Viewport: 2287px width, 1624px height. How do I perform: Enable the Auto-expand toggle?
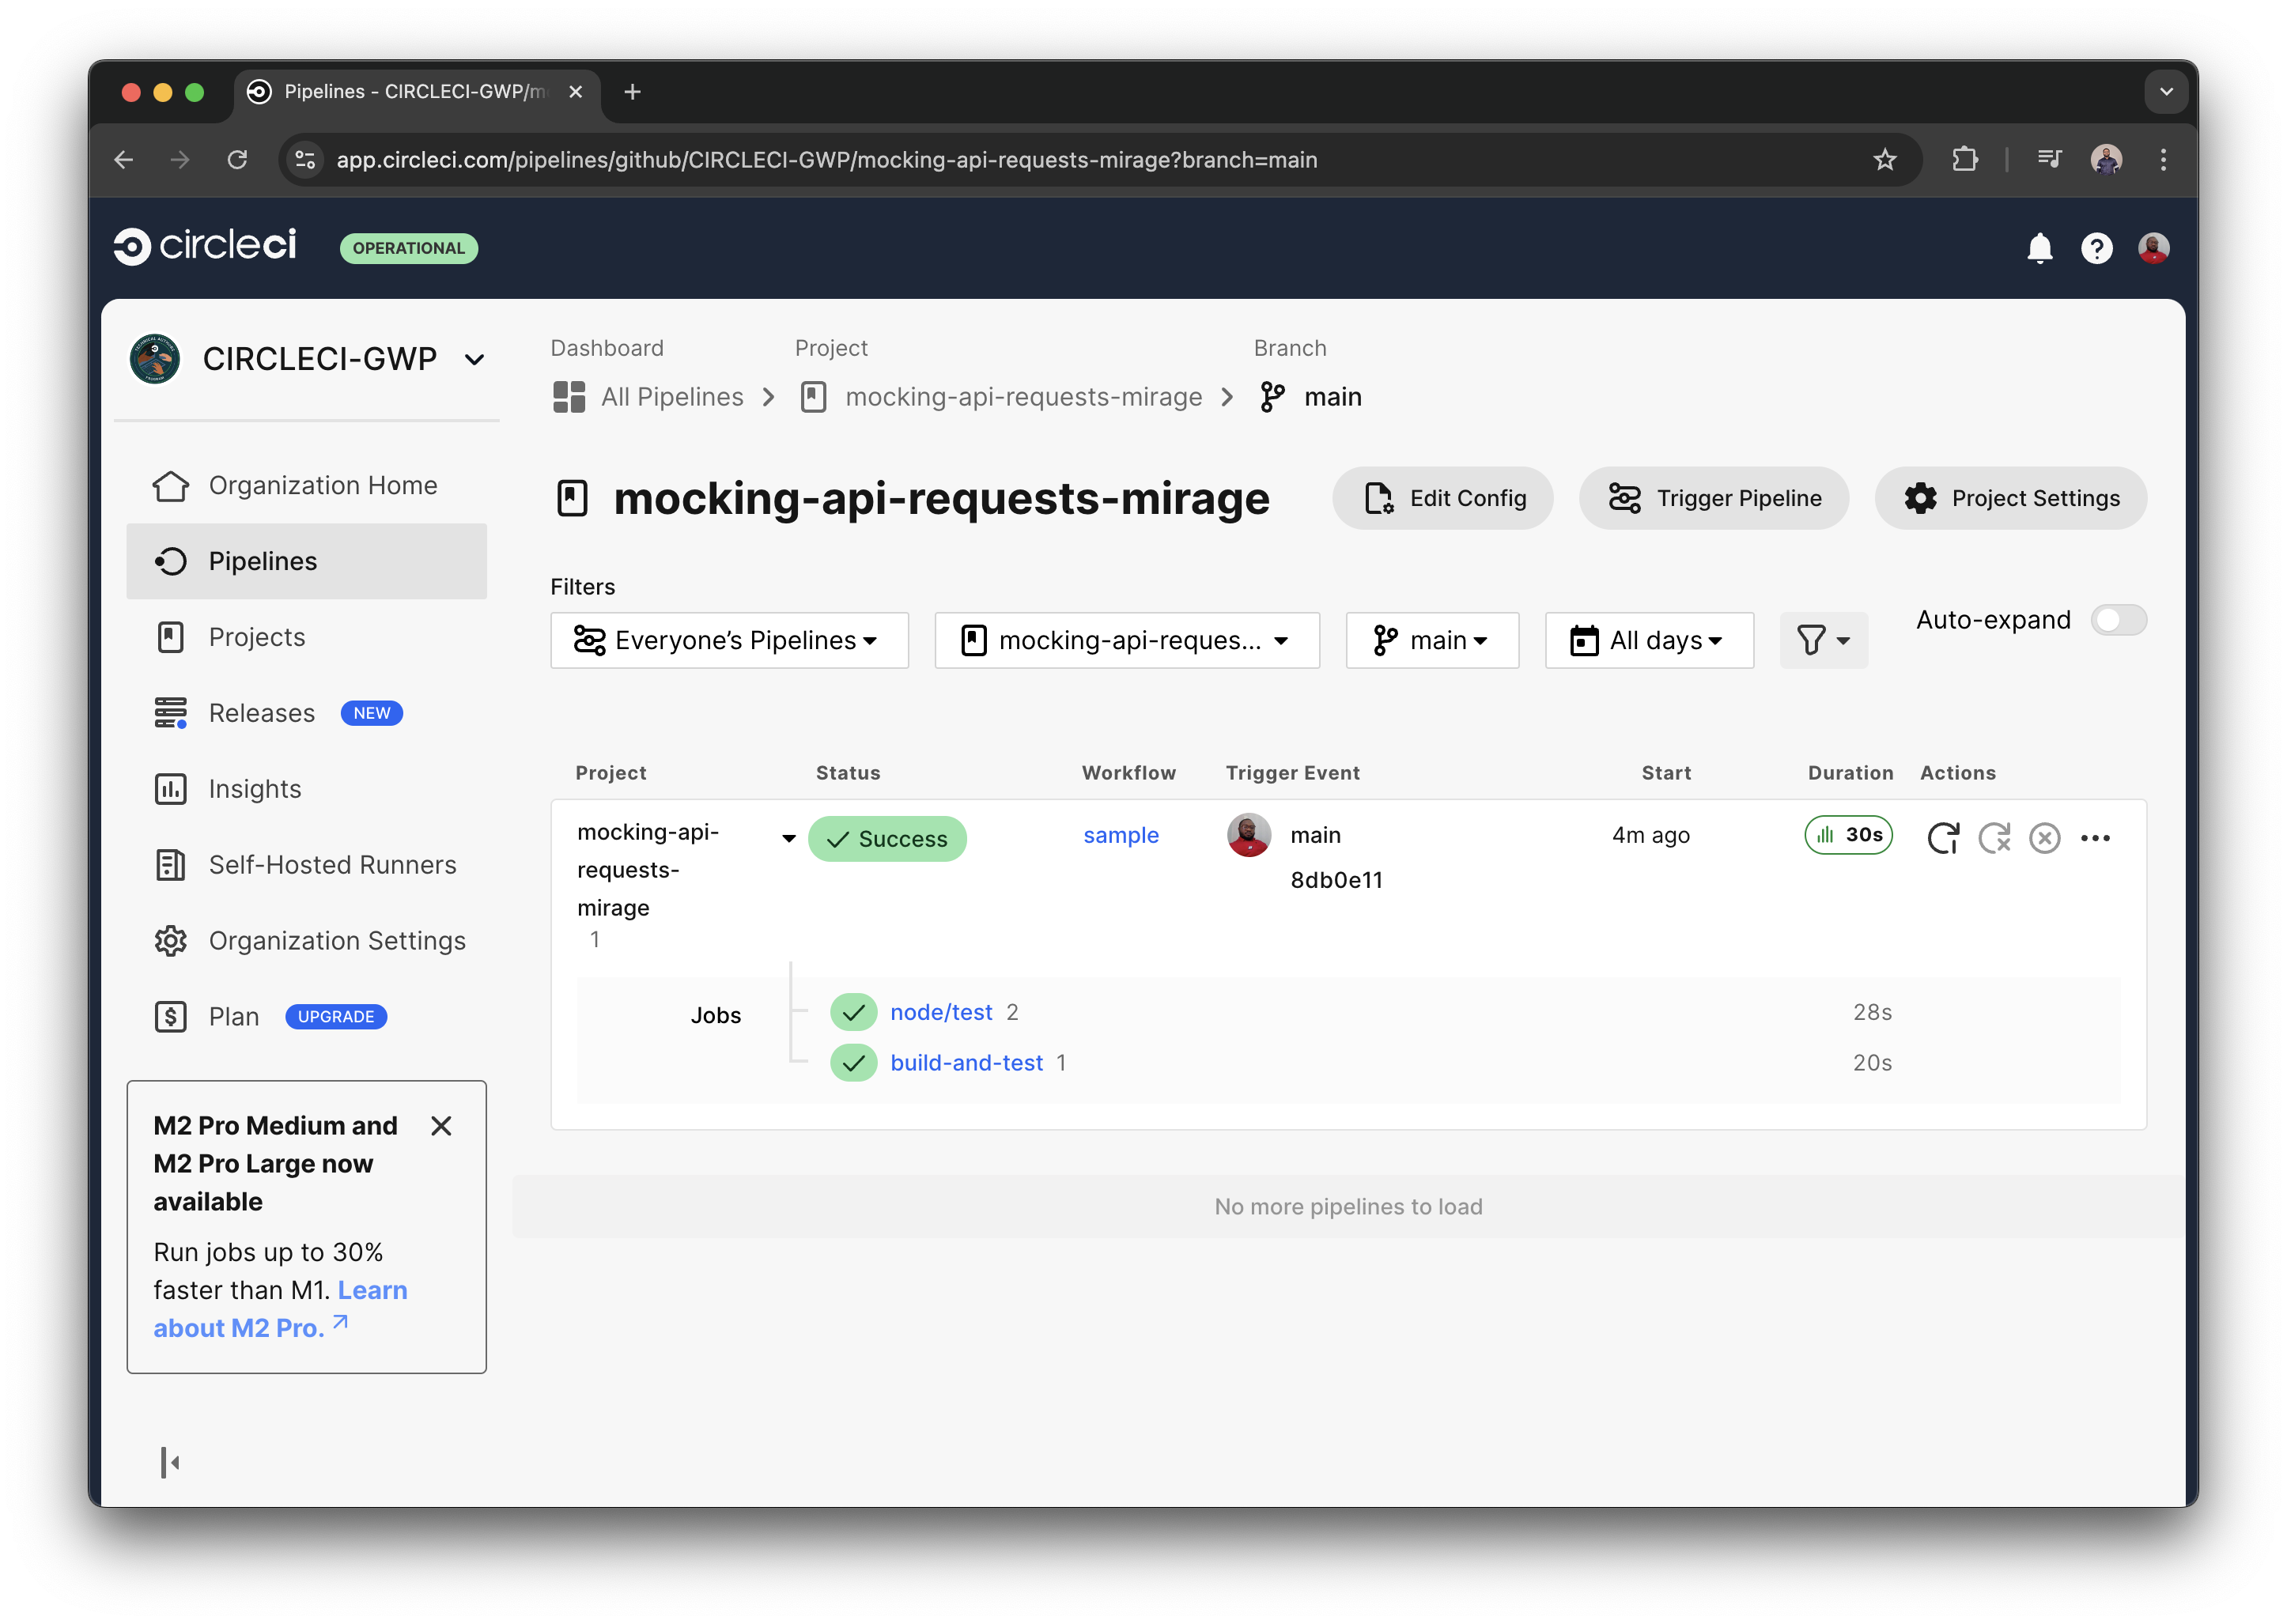[2118, 620]
